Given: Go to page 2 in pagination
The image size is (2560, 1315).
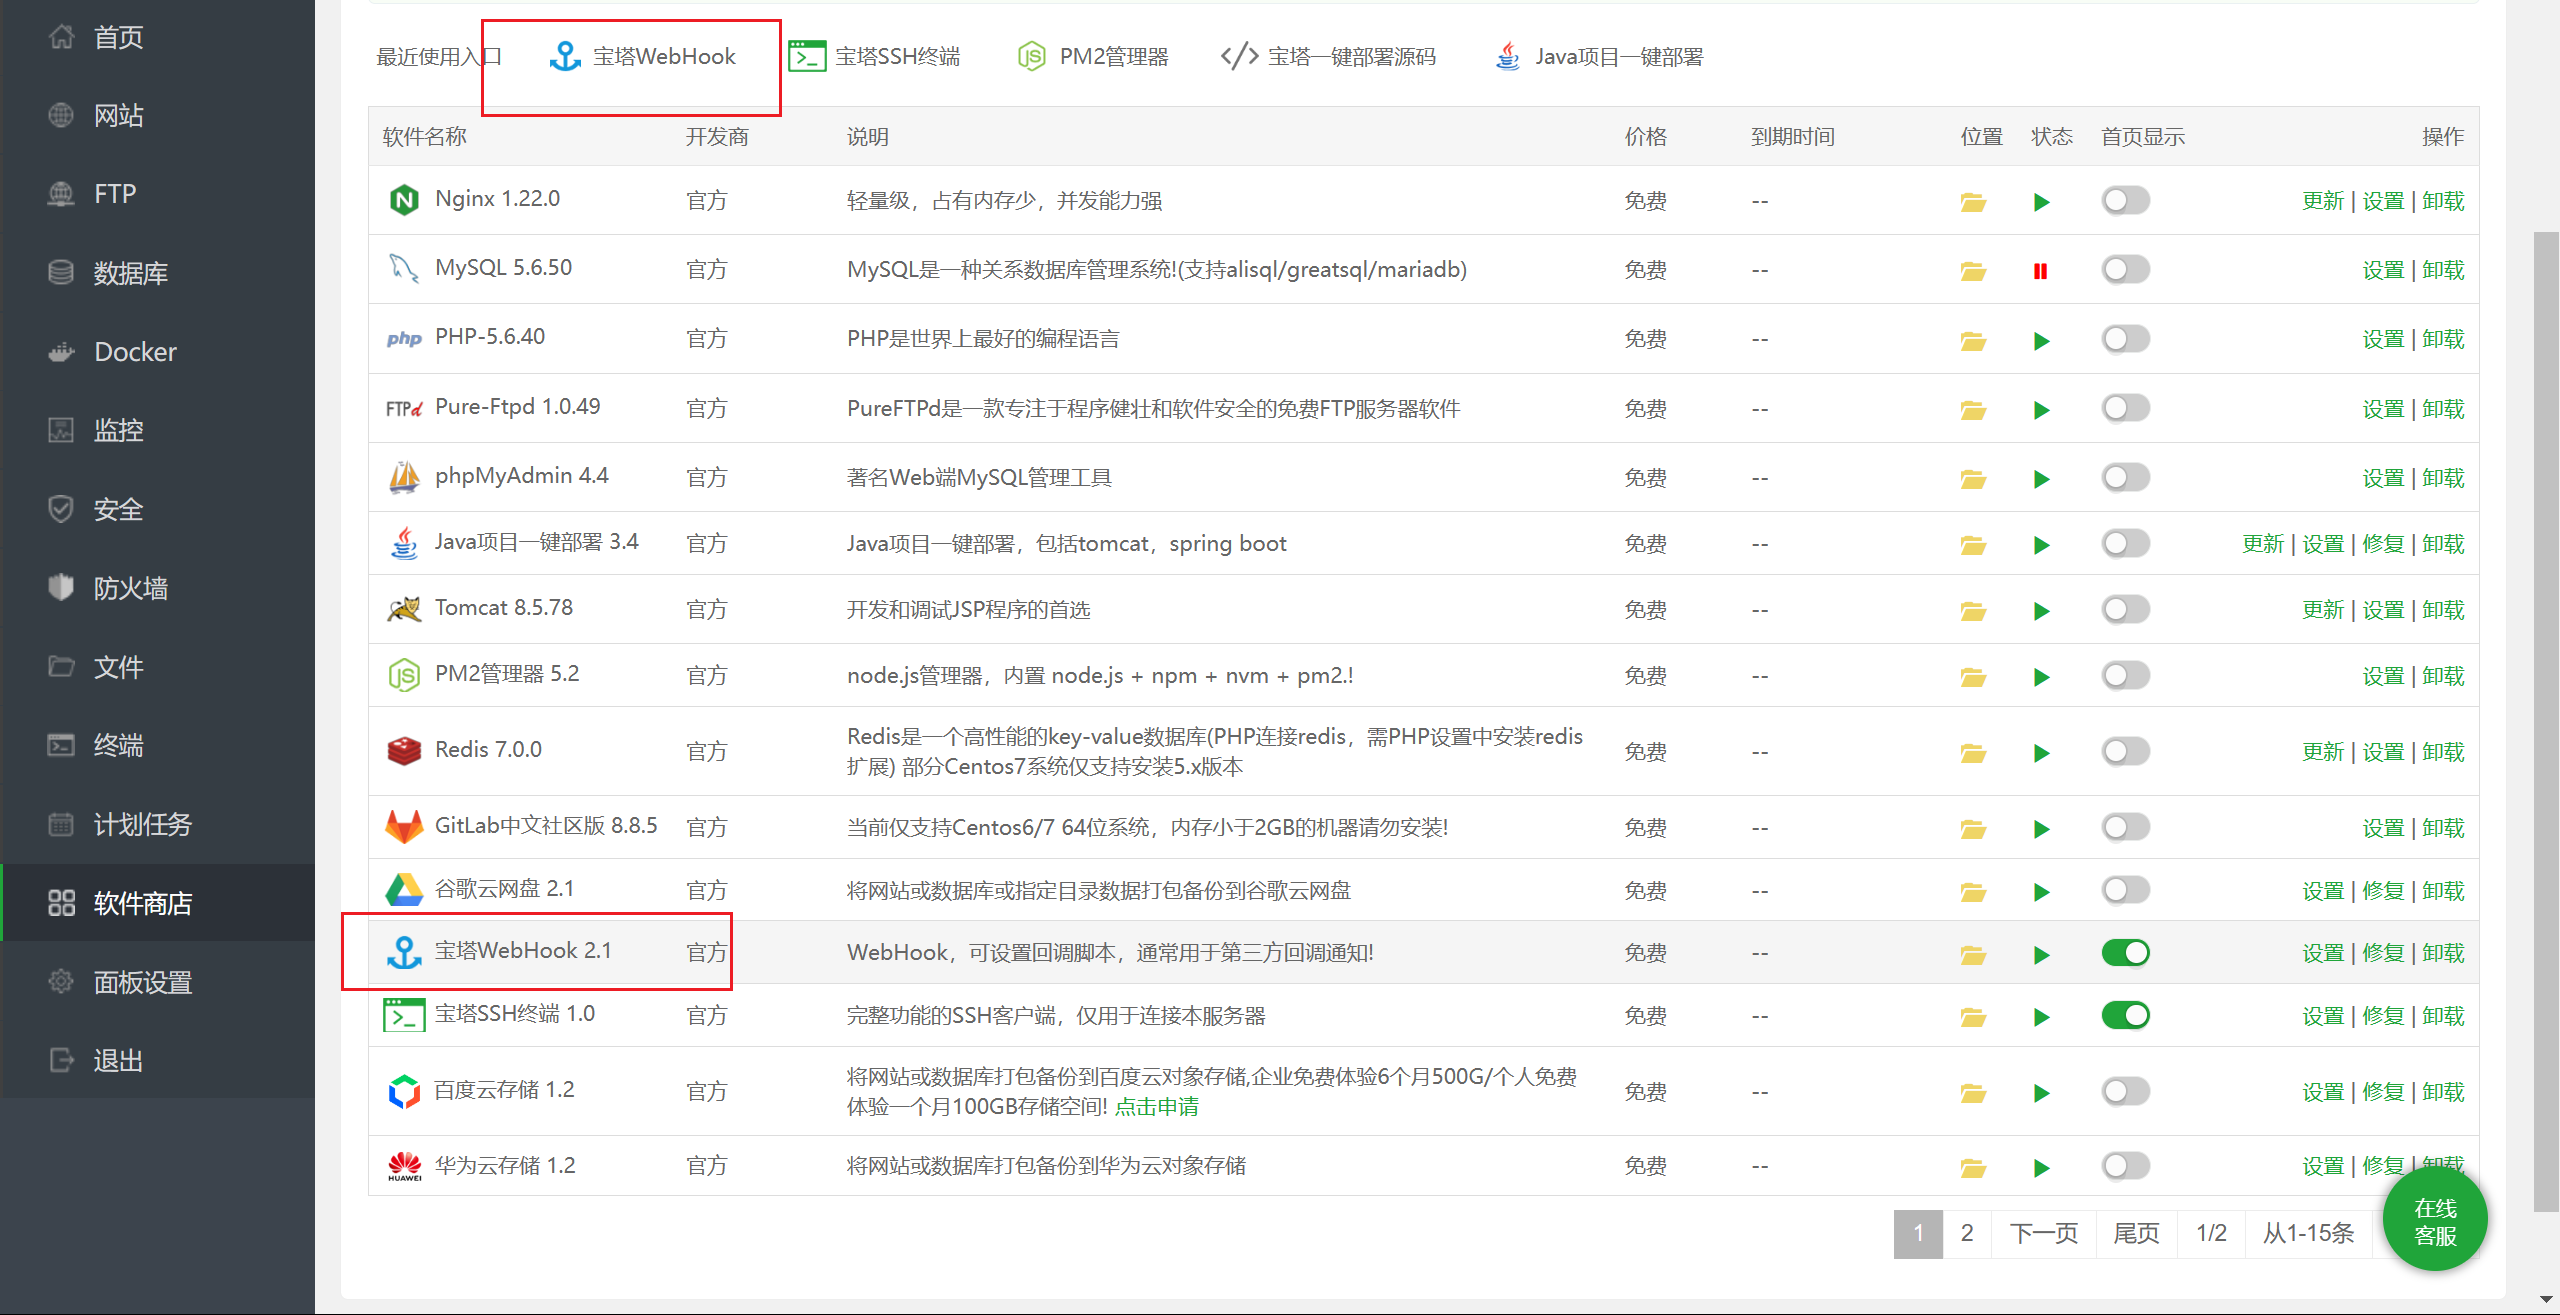Looking at the screenshot, I should pyautogui.click(x=1966, y=1233).
